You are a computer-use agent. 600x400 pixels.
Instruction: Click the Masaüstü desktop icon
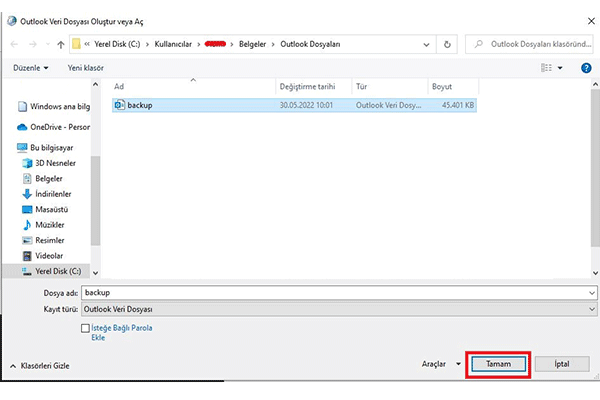pyautogui.click(x=27, y=209)
